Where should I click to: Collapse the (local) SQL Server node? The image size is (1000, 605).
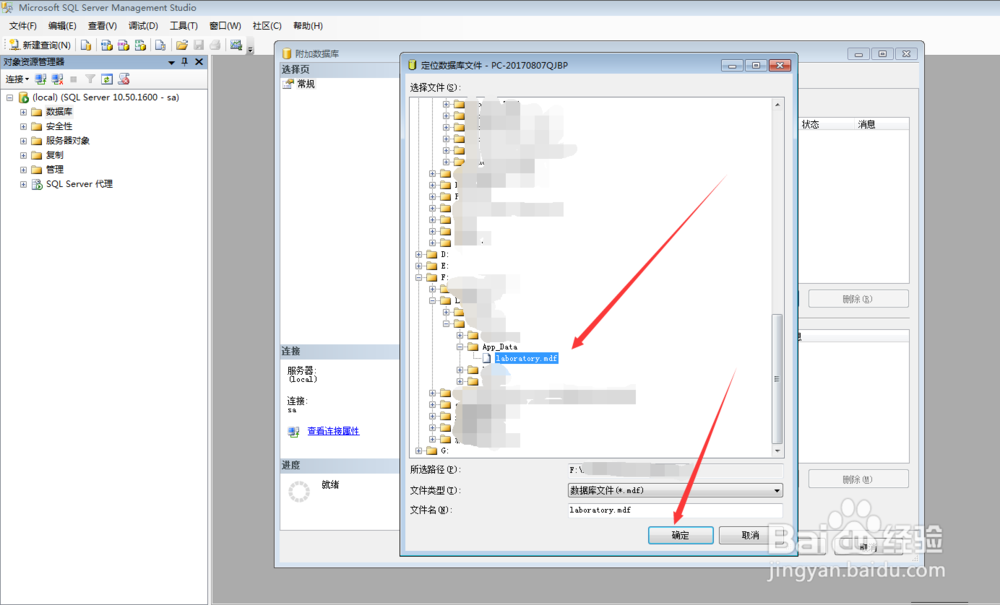point(10,98)
